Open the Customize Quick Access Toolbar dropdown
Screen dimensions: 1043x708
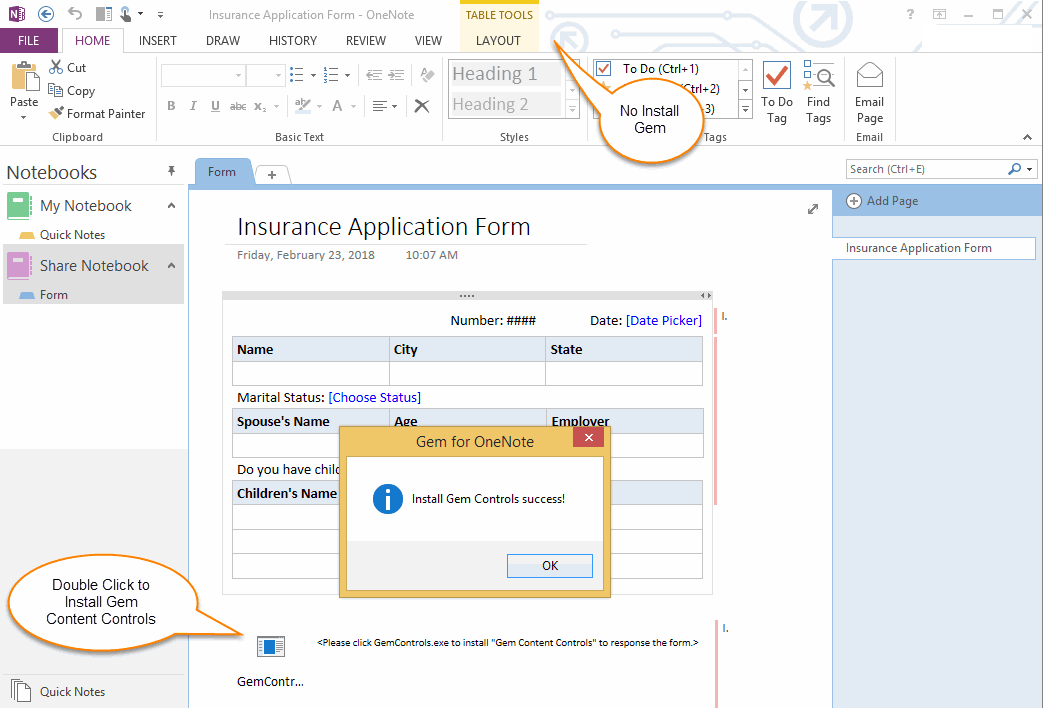click(160, 15)
